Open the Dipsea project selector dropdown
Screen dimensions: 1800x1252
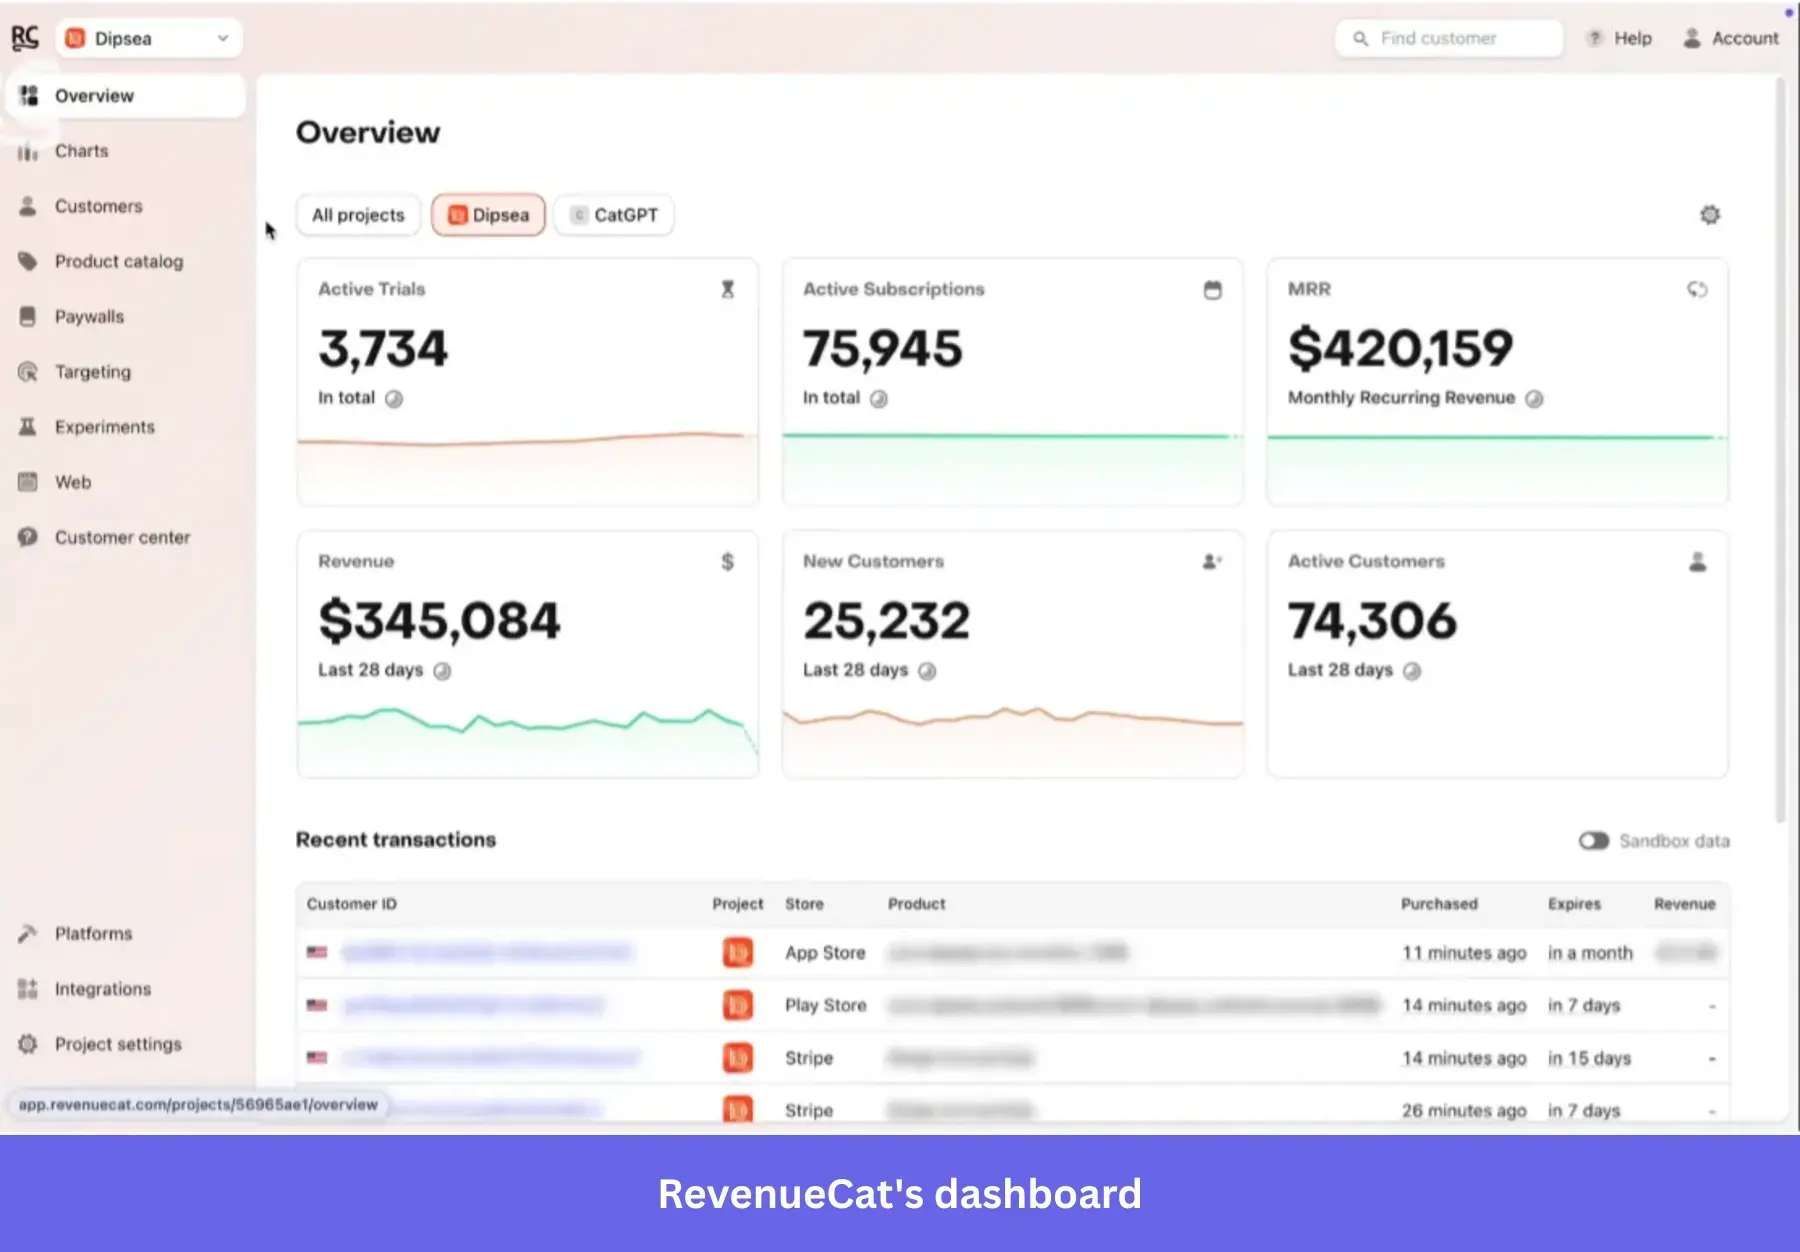[149, 38]
